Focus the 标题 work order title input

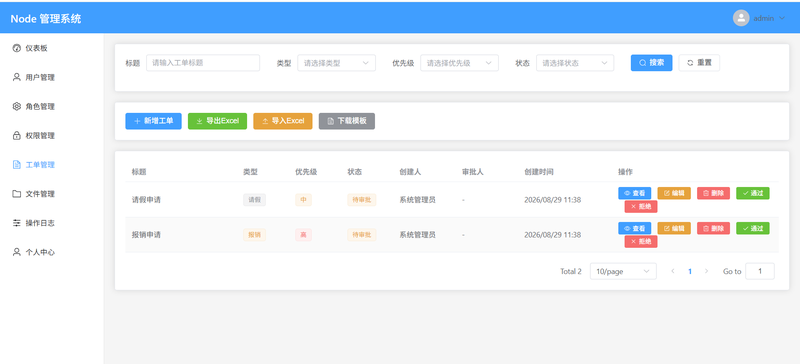203,63
